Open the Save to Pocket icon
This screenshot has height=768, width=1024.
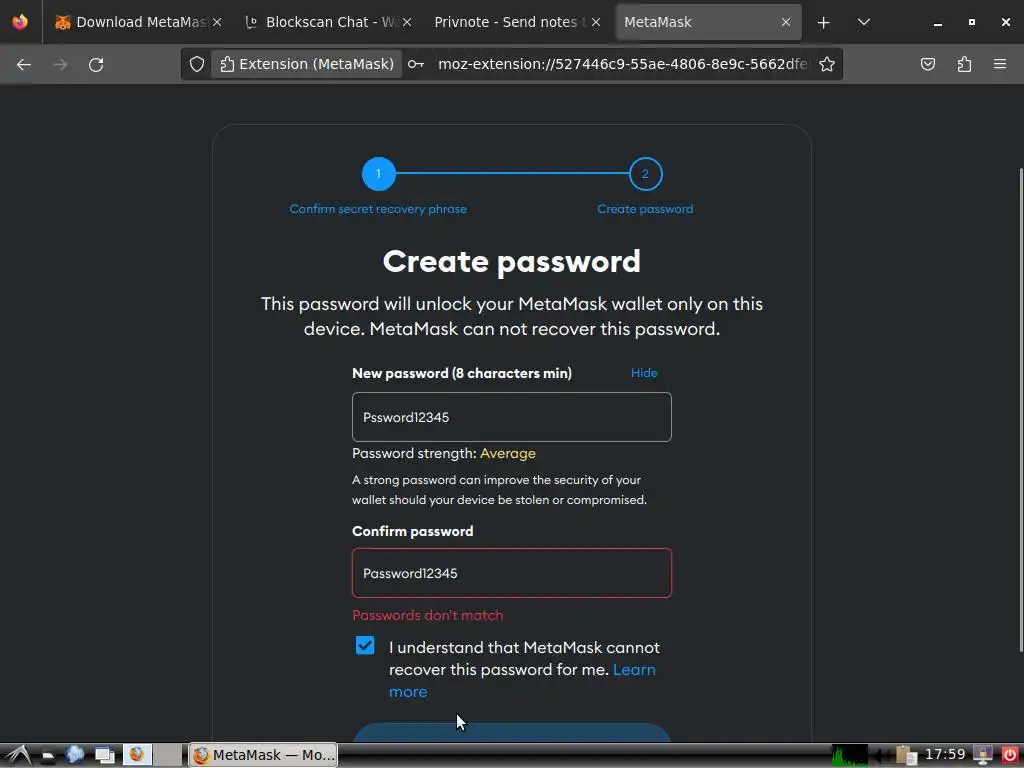[928, 64]
